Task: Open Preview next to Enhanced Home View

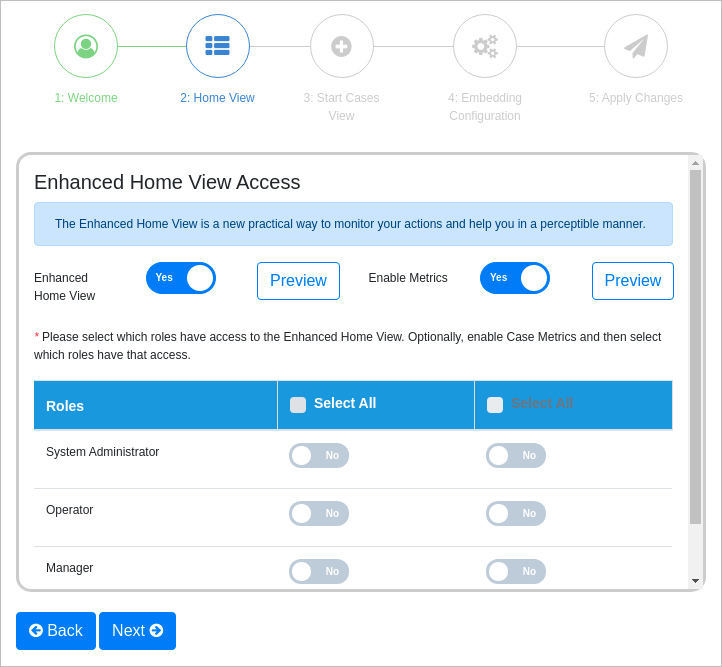Action: [x=298, y=281]
